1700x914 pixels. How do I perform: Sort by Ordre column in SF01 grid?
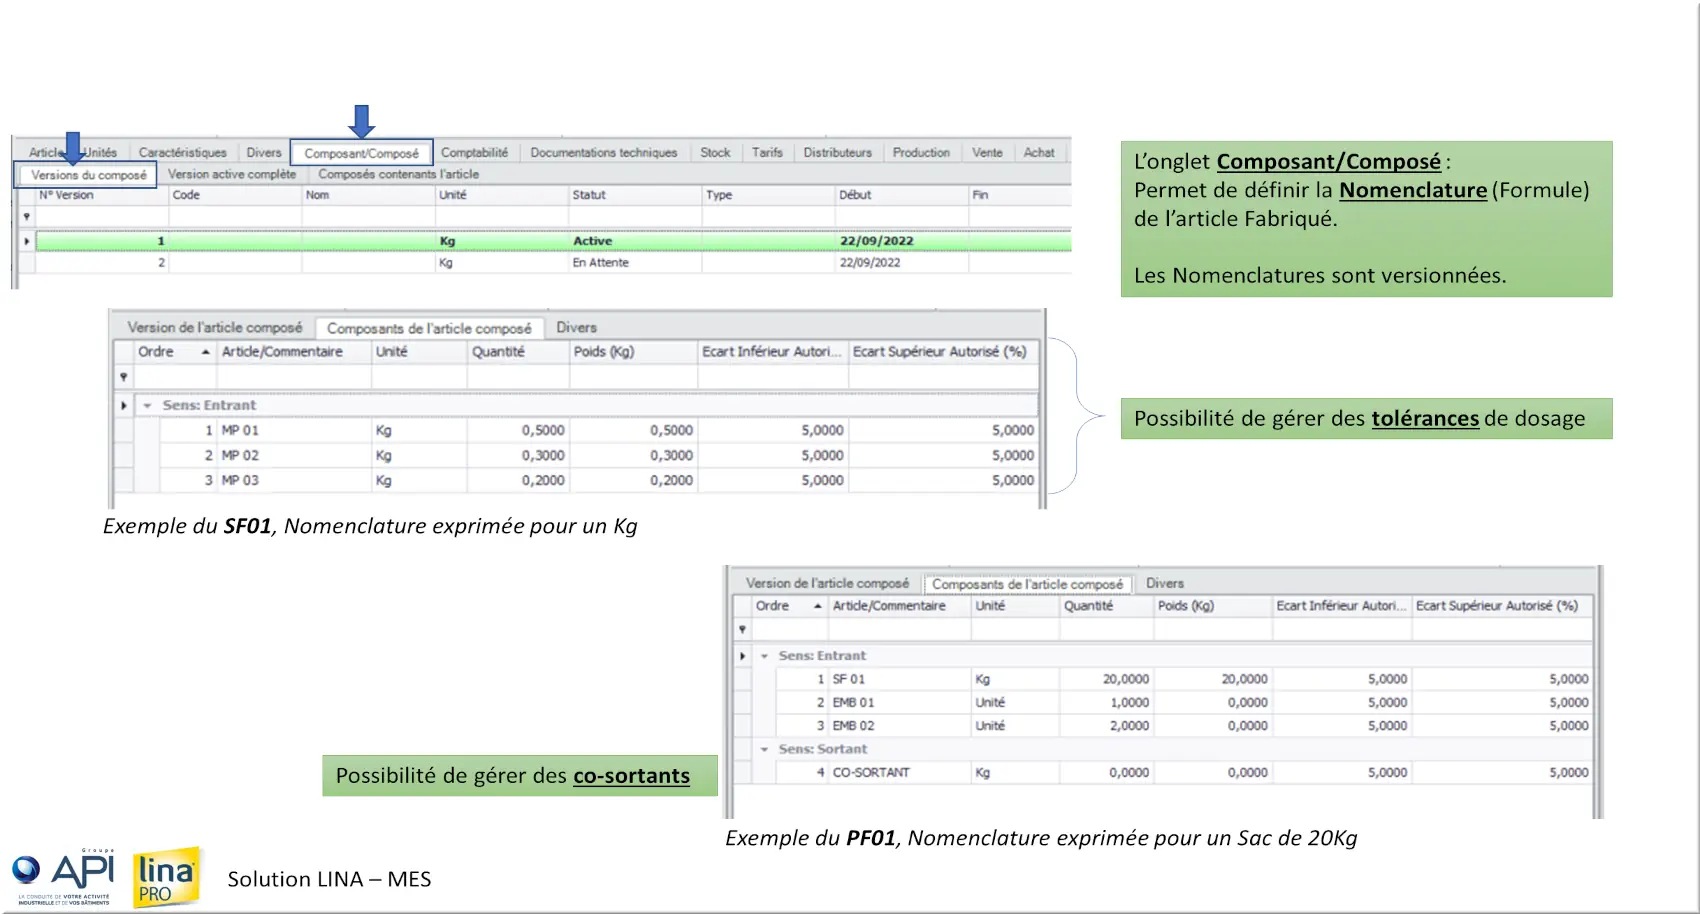(175, 352)
